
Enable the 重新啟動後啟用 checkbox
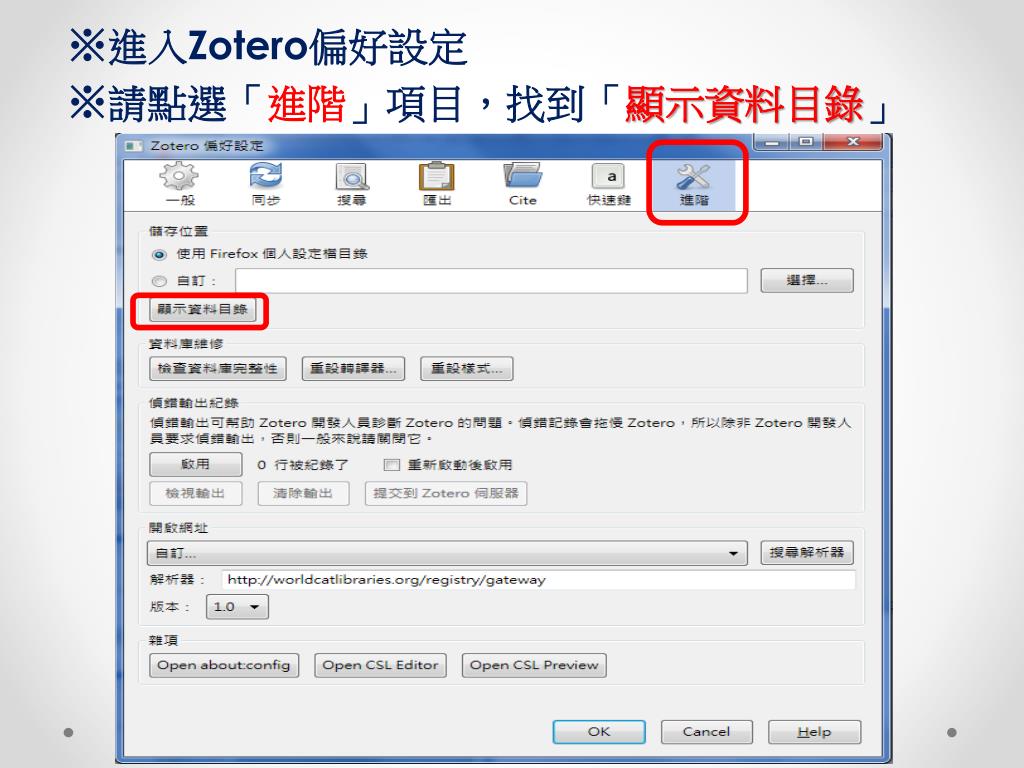point(392,465)
